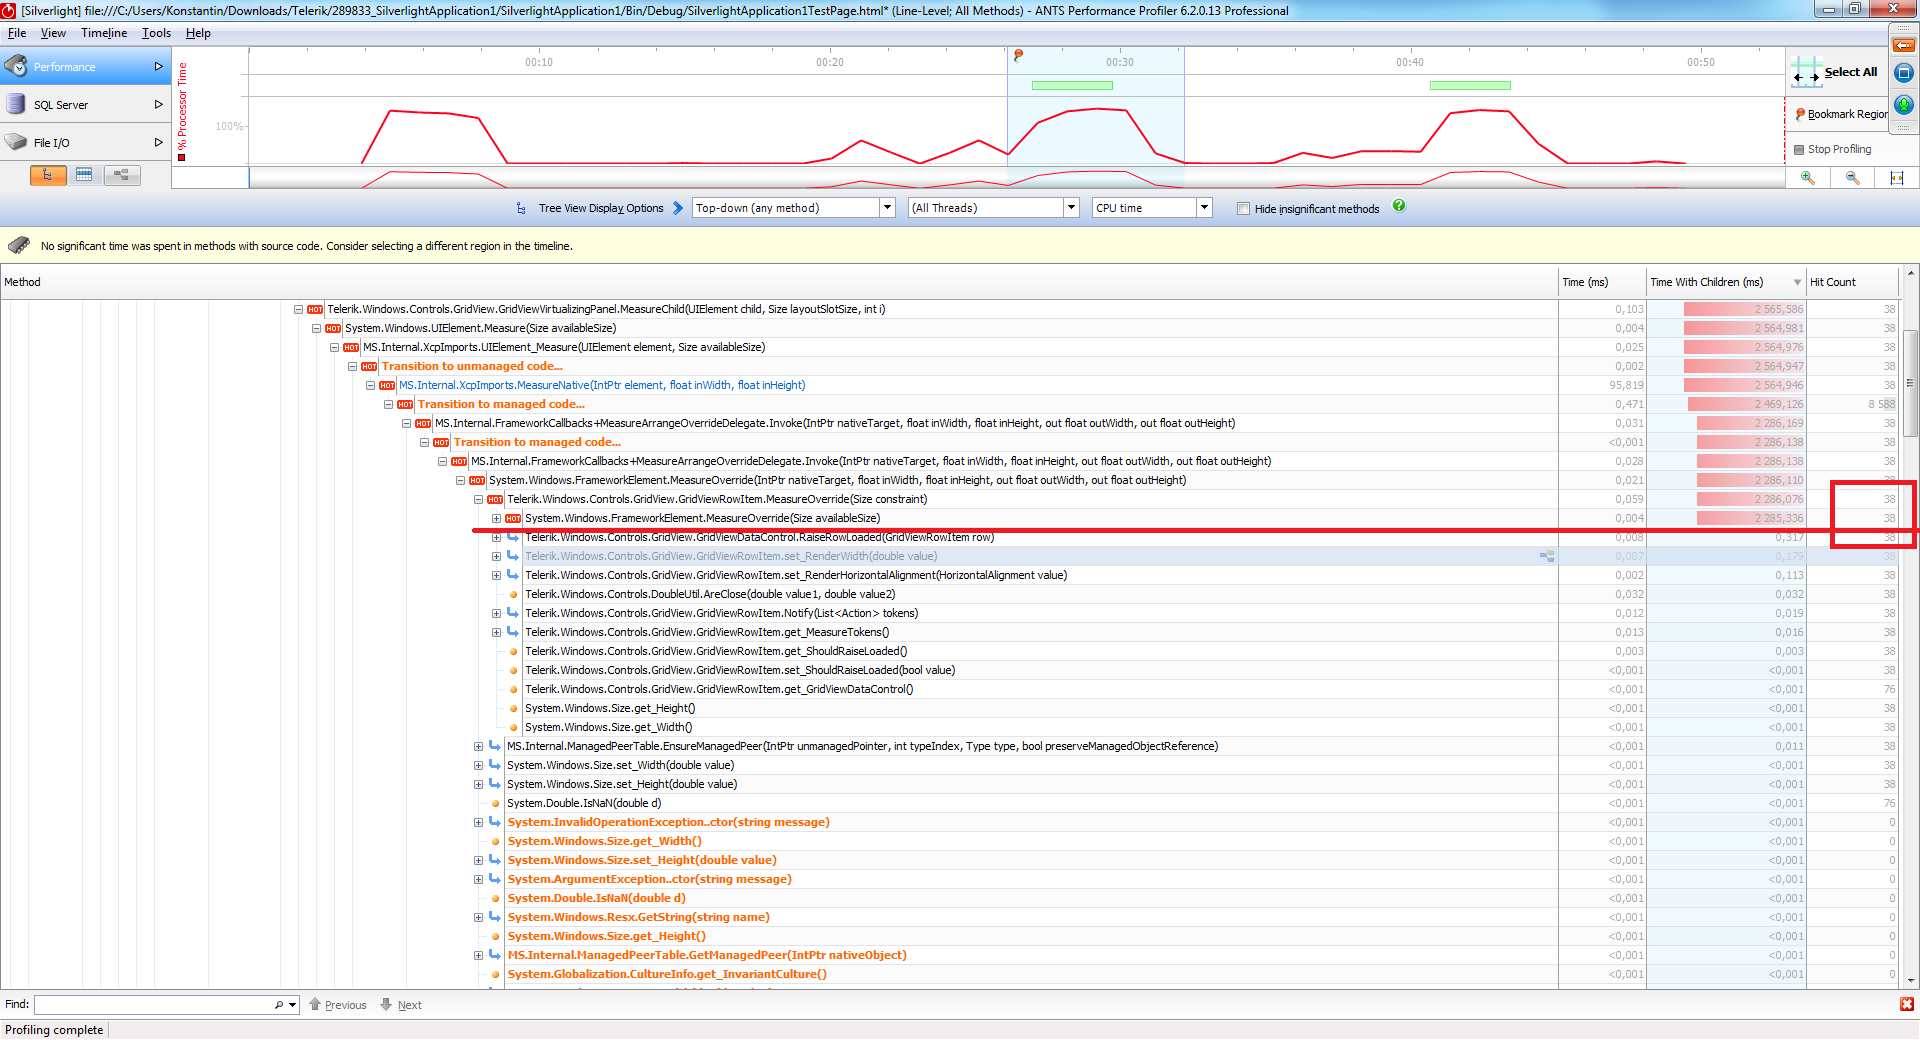Open the File menu
The width and height of the screenshot is (1920, 1040).
tap(17, 33)
